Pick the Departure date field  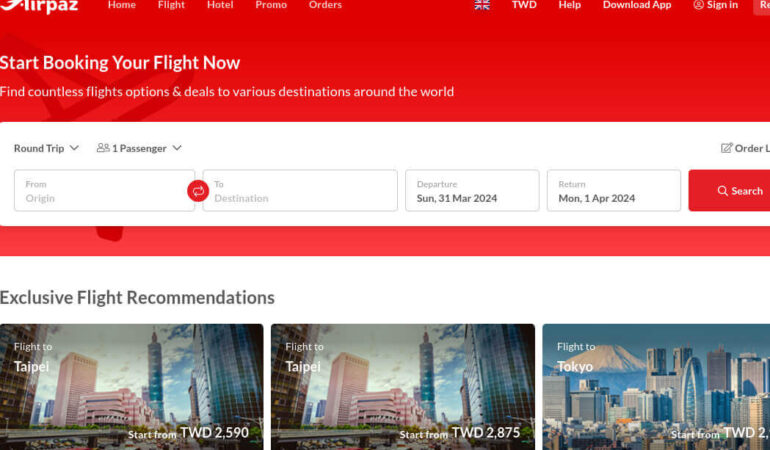pos(471,191)
